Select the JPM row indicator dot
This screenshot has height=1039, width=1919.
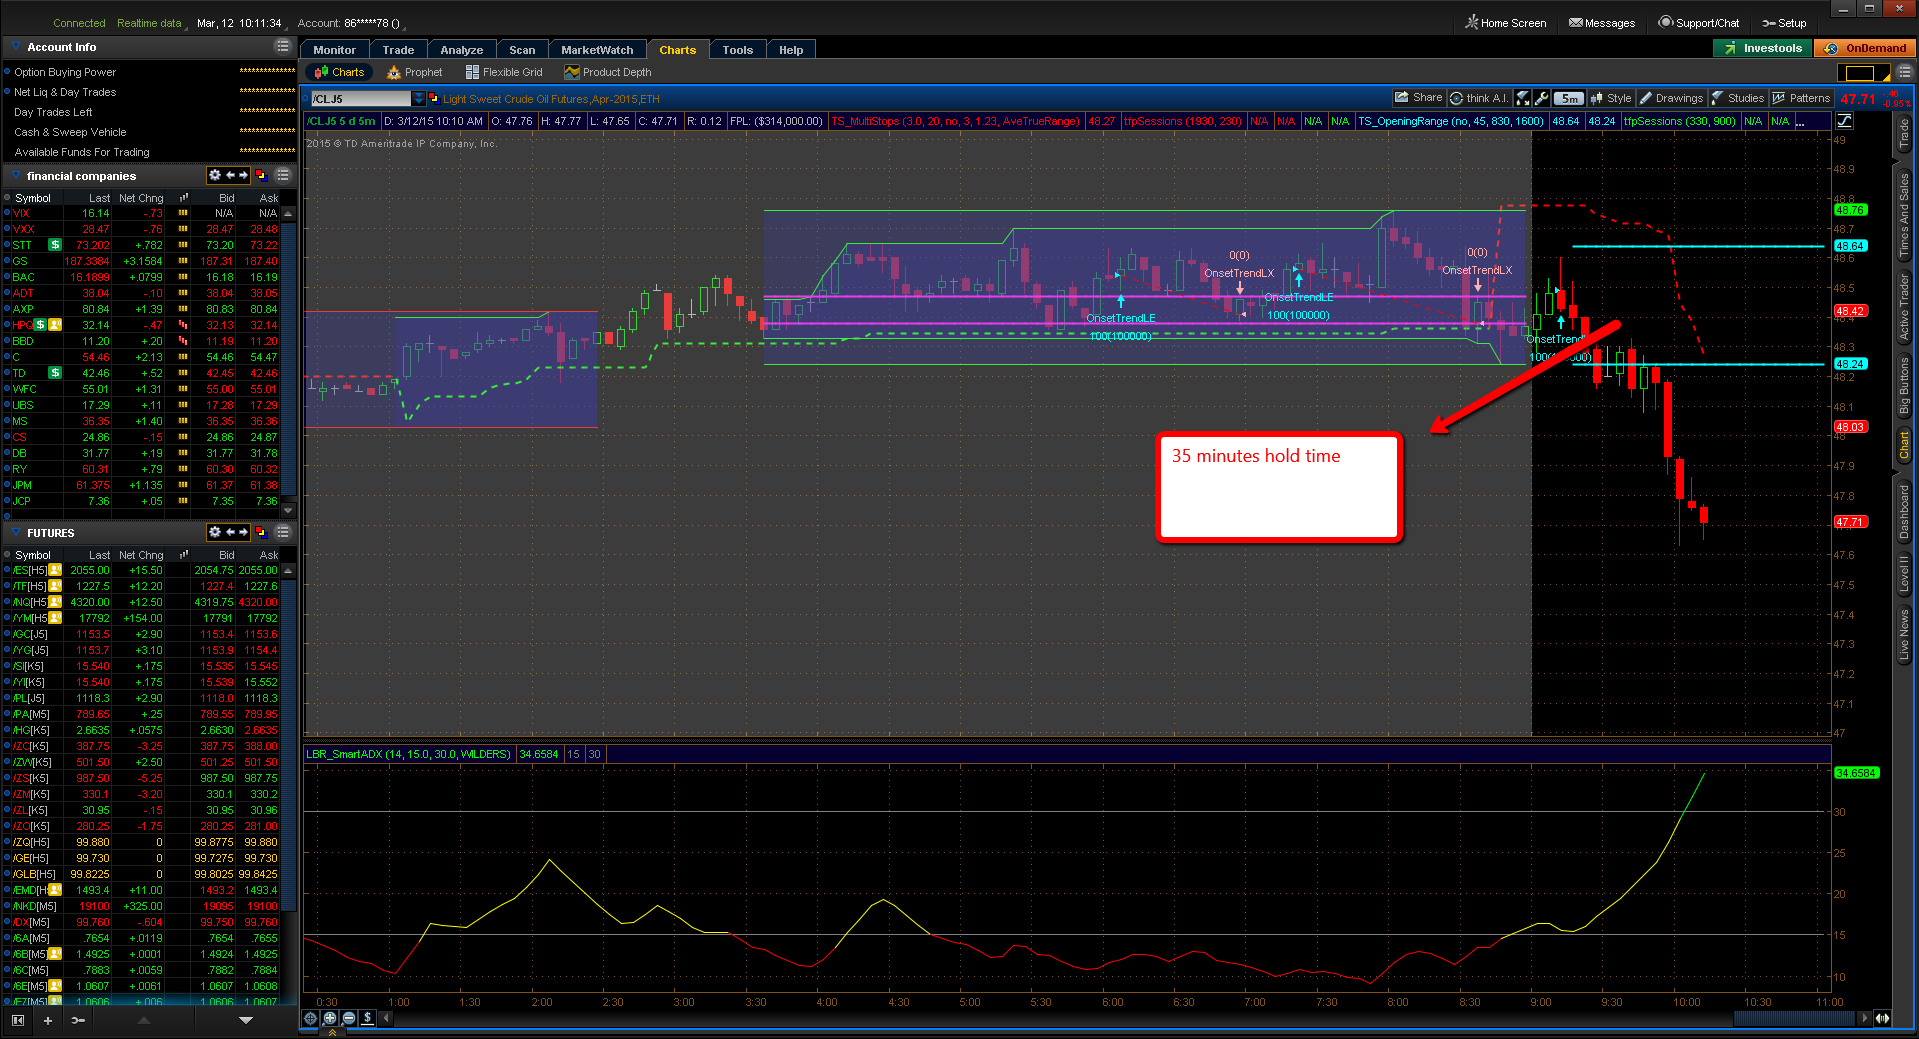click(x=8, y=485)
